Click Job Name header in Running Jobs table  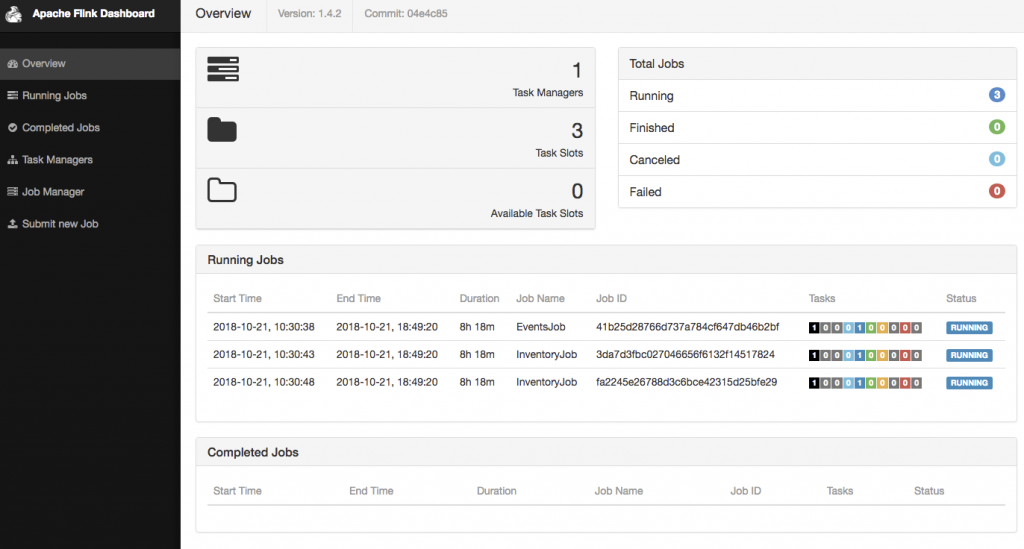pos(540,298)
